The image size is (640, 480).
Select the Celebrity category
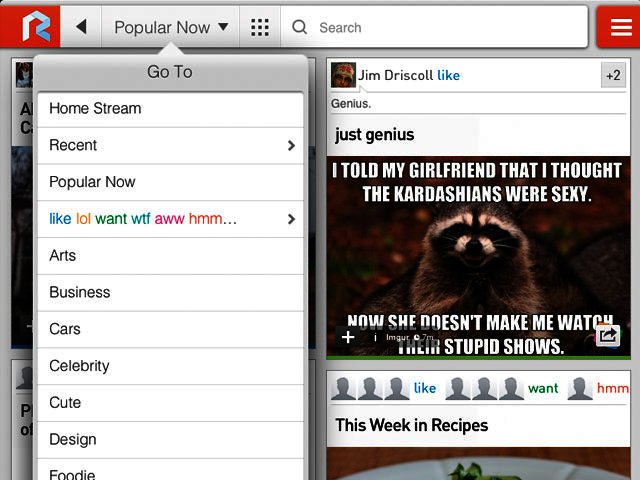pyautogui.click(x=170, y=366)
